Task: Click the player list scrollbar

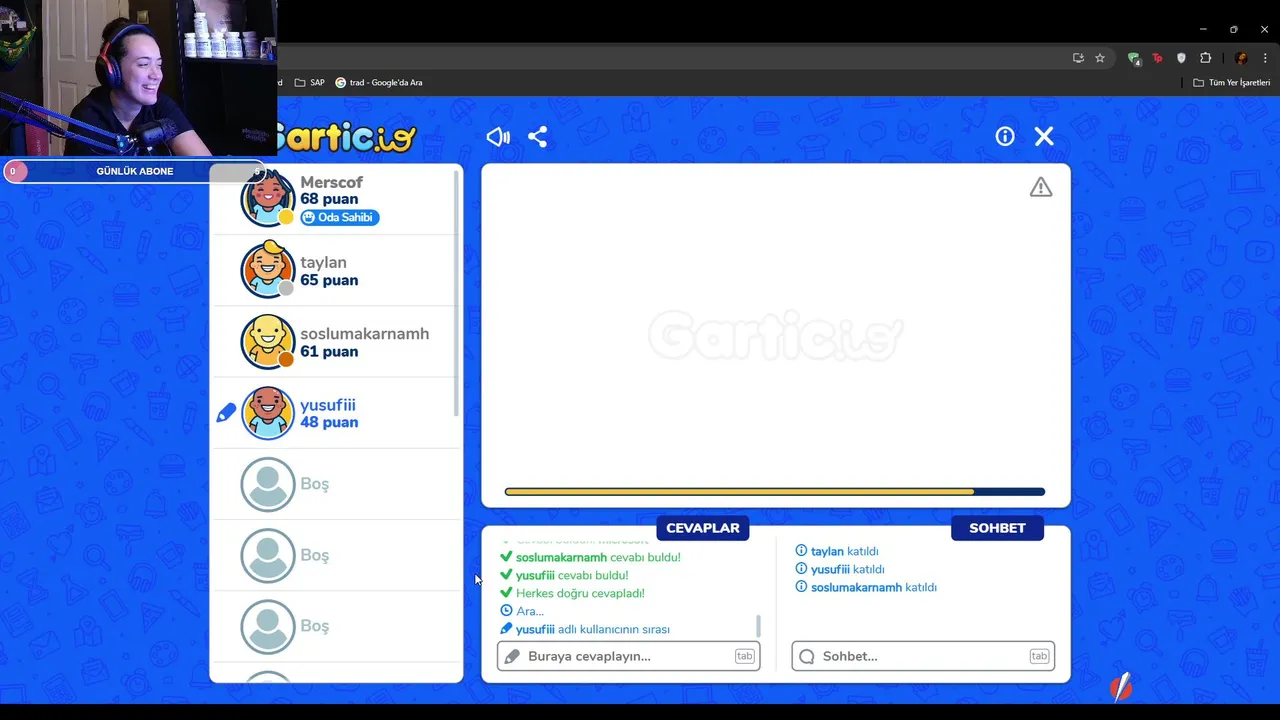Action: [x=457, y=293]
